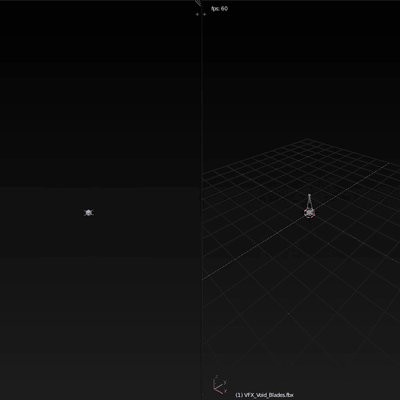Select the small object in the left viewport

88,212
